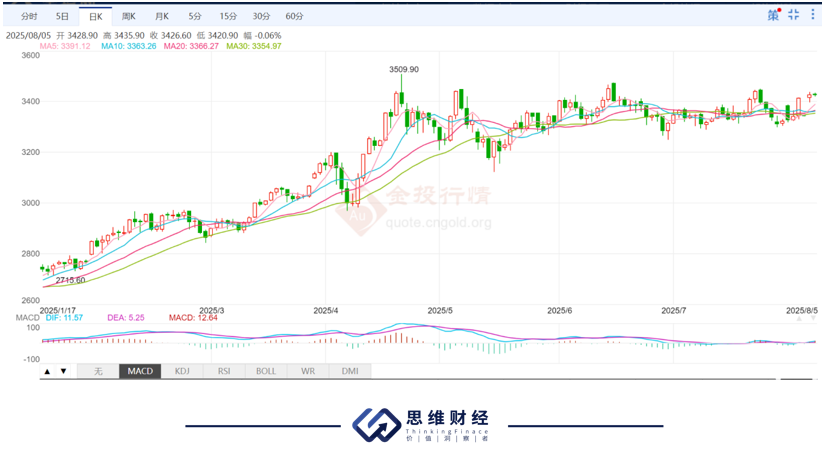Select the 60分 interval tab

[294, 17]
